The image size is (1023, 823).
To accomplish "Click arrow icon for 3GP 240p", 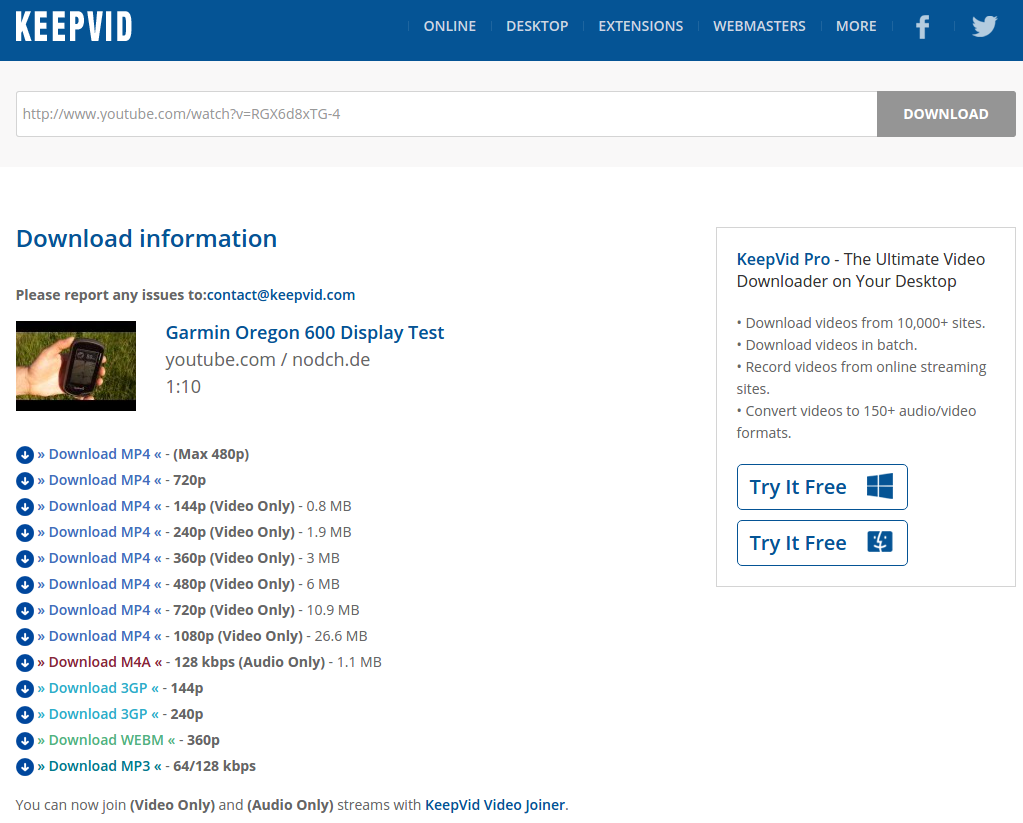I will pyautogui.click(x=25, y=715).
